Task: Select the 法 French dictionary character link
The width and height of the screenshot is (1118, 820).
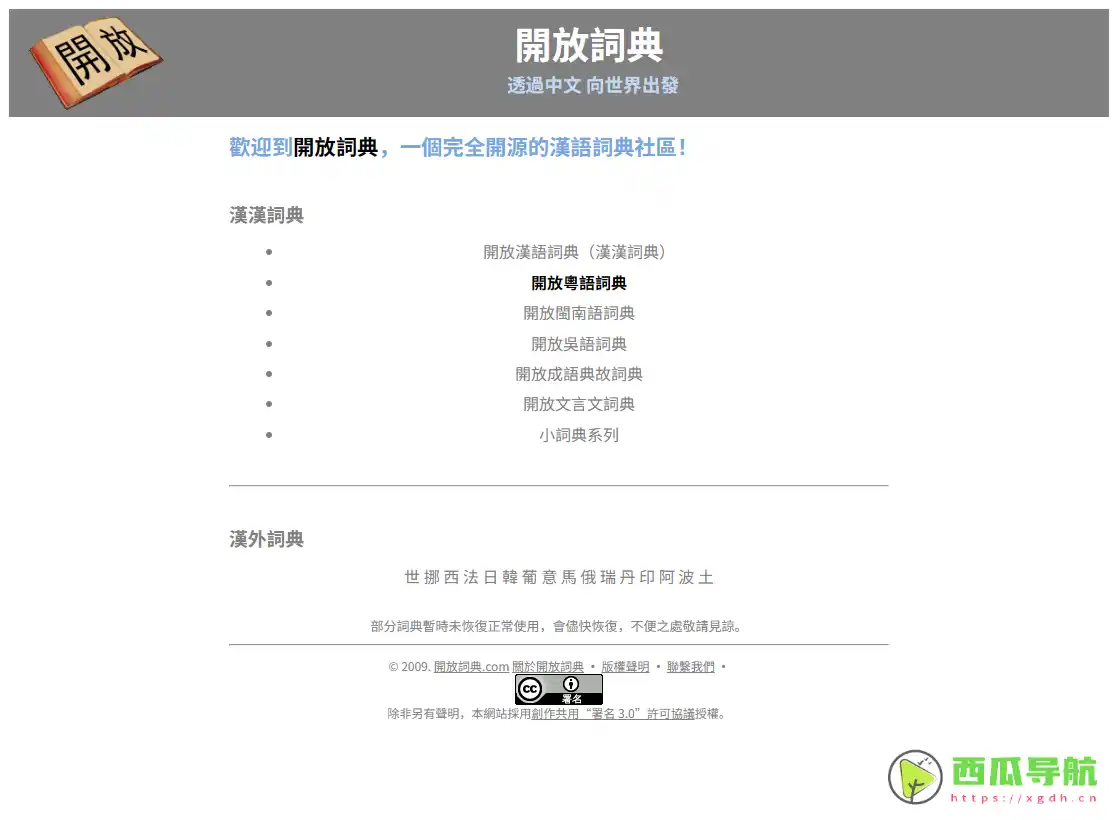Action: (x=469, y=577)
